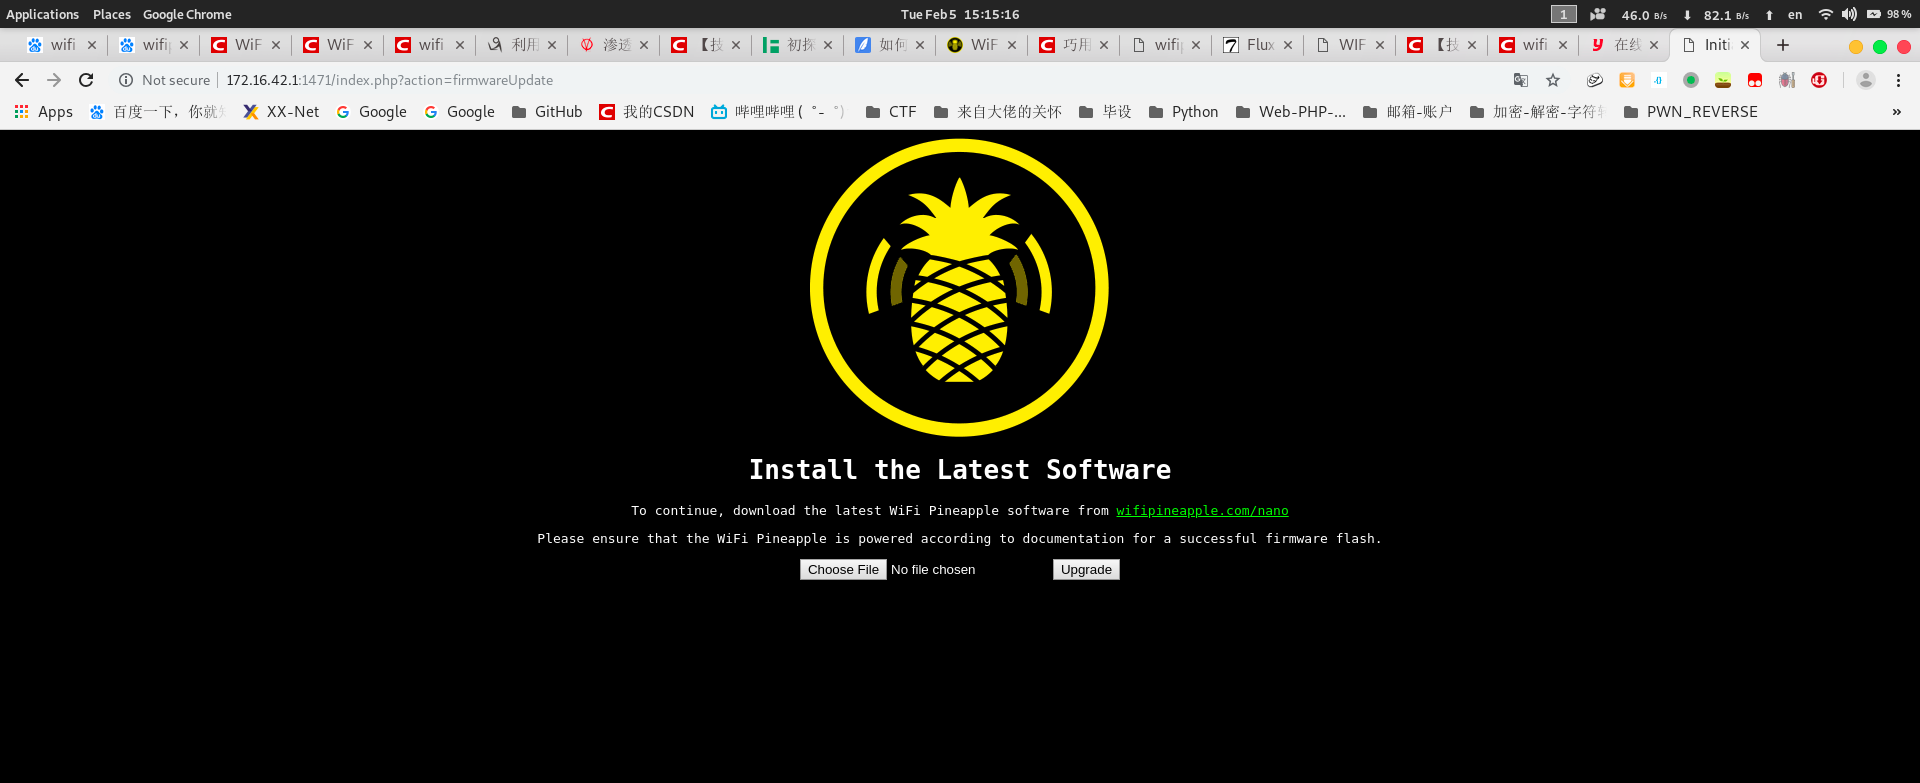
Task: Expand the Python bookmarks folder
Action: pyautogui.click(x=1184, y=112)
